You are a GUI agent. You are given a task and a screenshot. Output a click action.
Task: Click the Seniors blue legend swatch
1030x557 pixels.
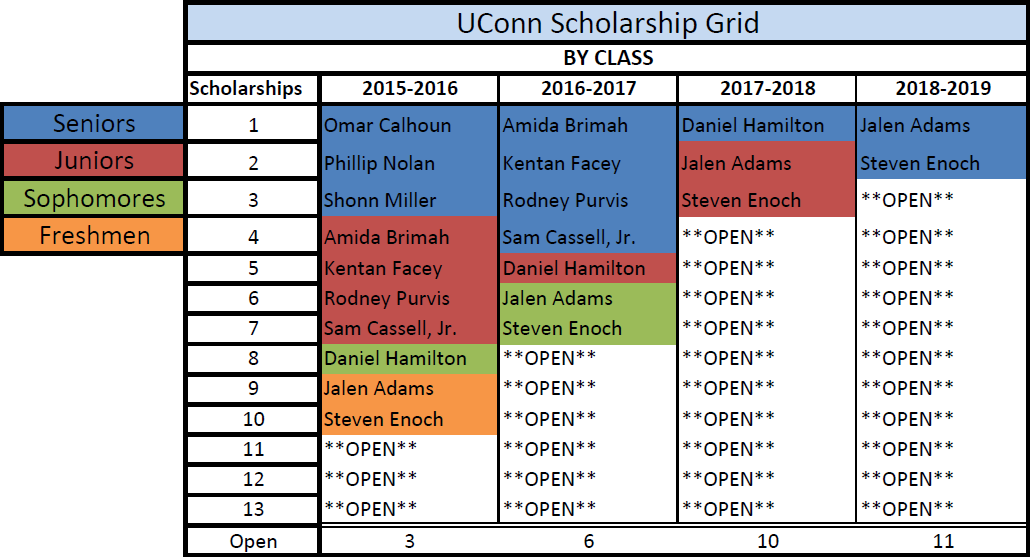(93, 123)
